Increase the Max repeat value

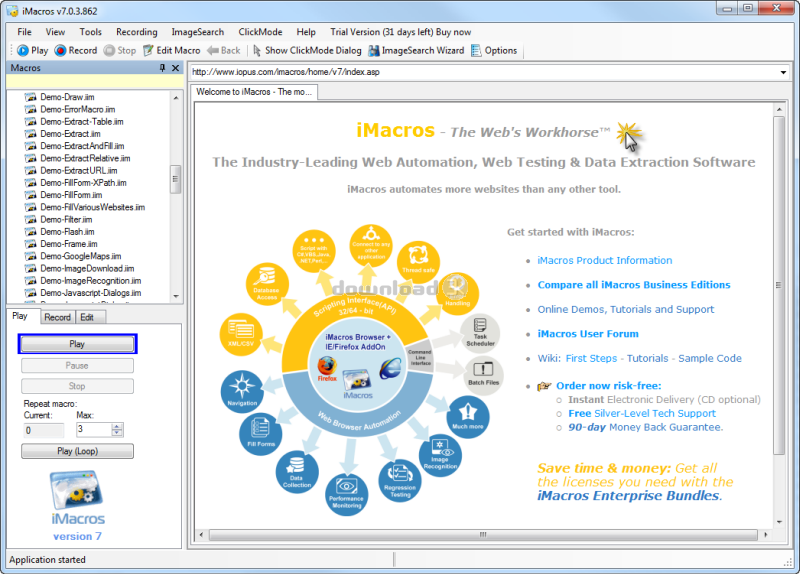coord(117,427)
